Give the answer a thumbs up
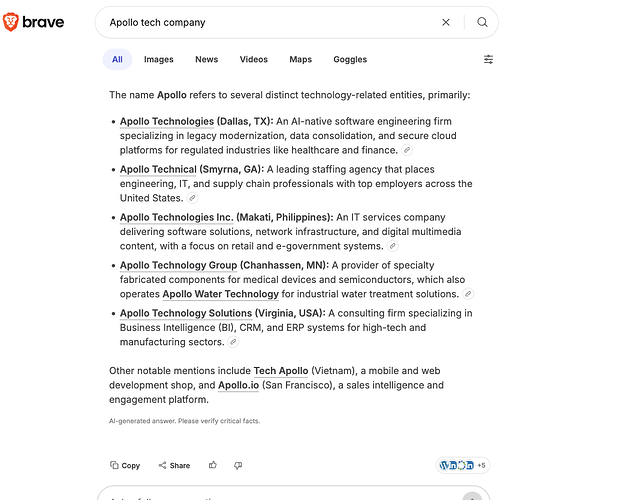The width and height of the screenshot is (621, 500). click(213, 465)
